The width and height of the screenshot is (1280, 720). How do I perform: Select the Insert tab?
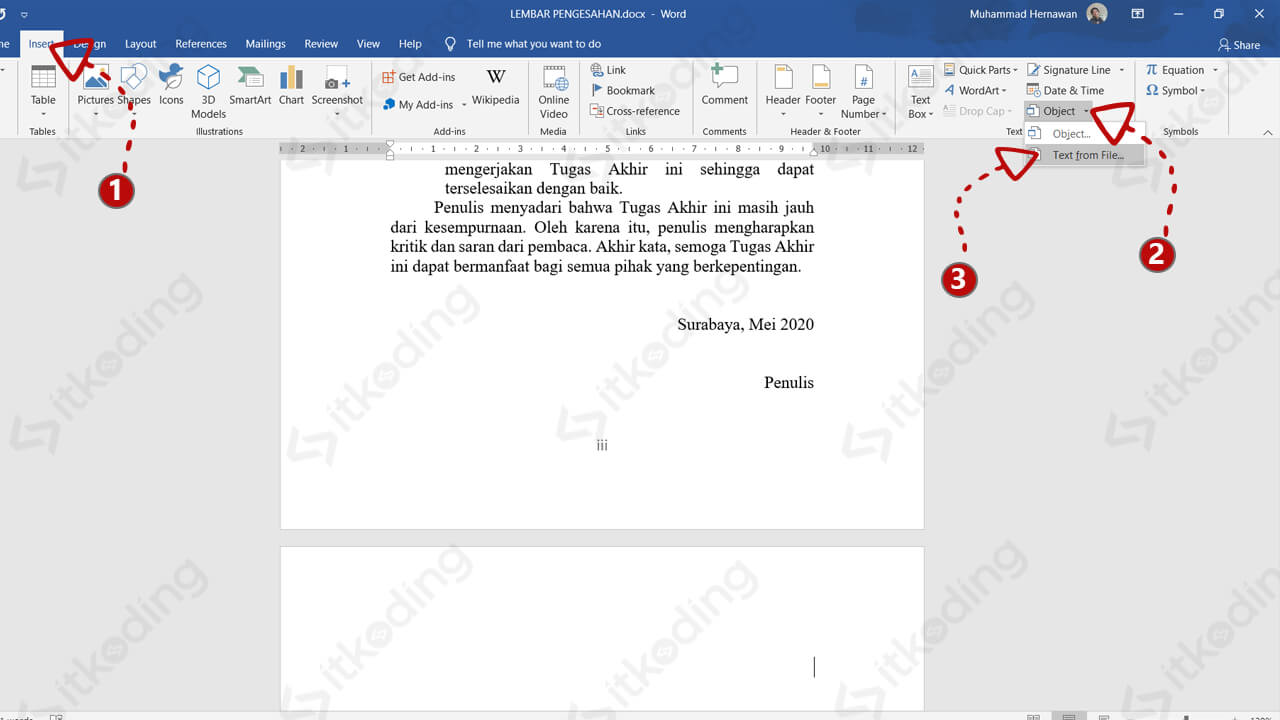(x=41, y=44)
